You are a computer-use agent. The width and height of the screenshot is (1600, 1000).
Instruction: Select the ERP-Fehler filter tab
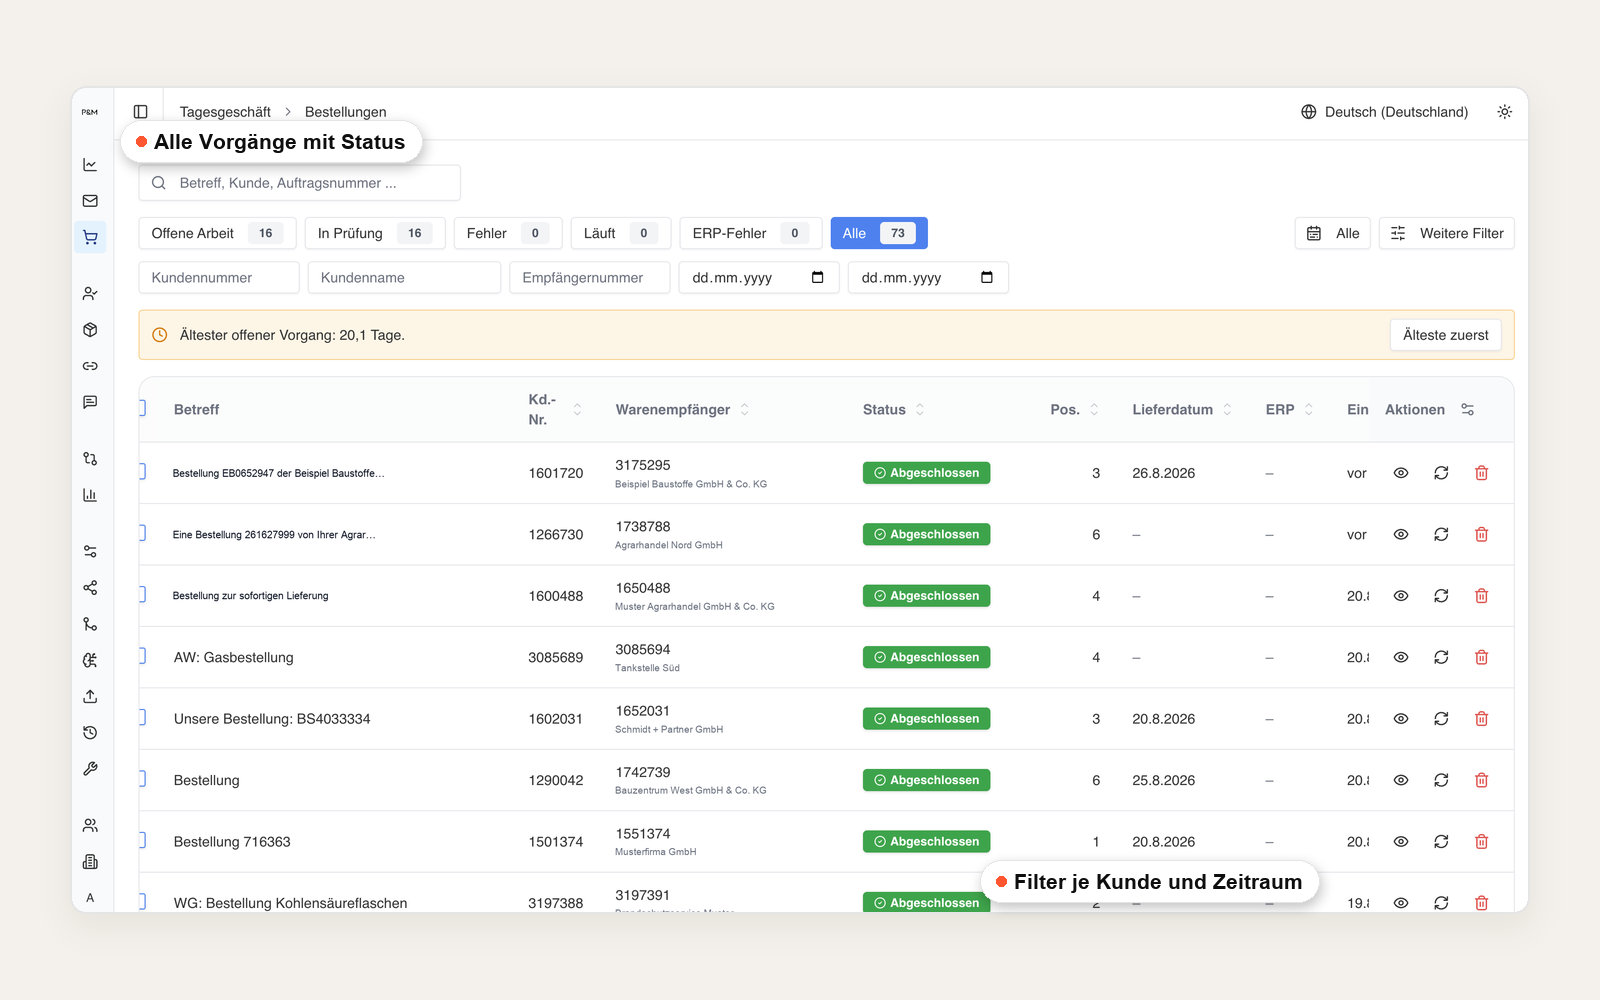(750, 233)
